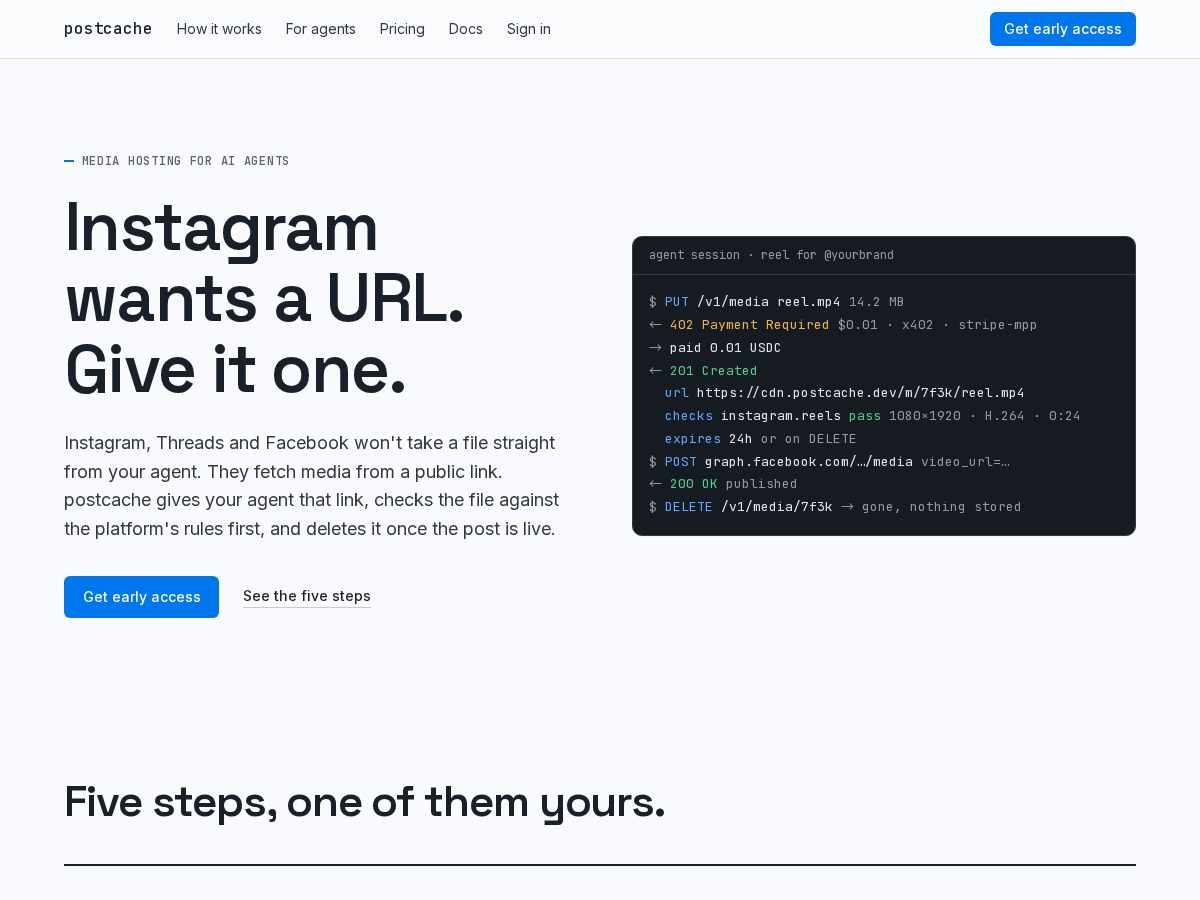Click the Five steps, one of them yours heading

click(x=365, y=802)
